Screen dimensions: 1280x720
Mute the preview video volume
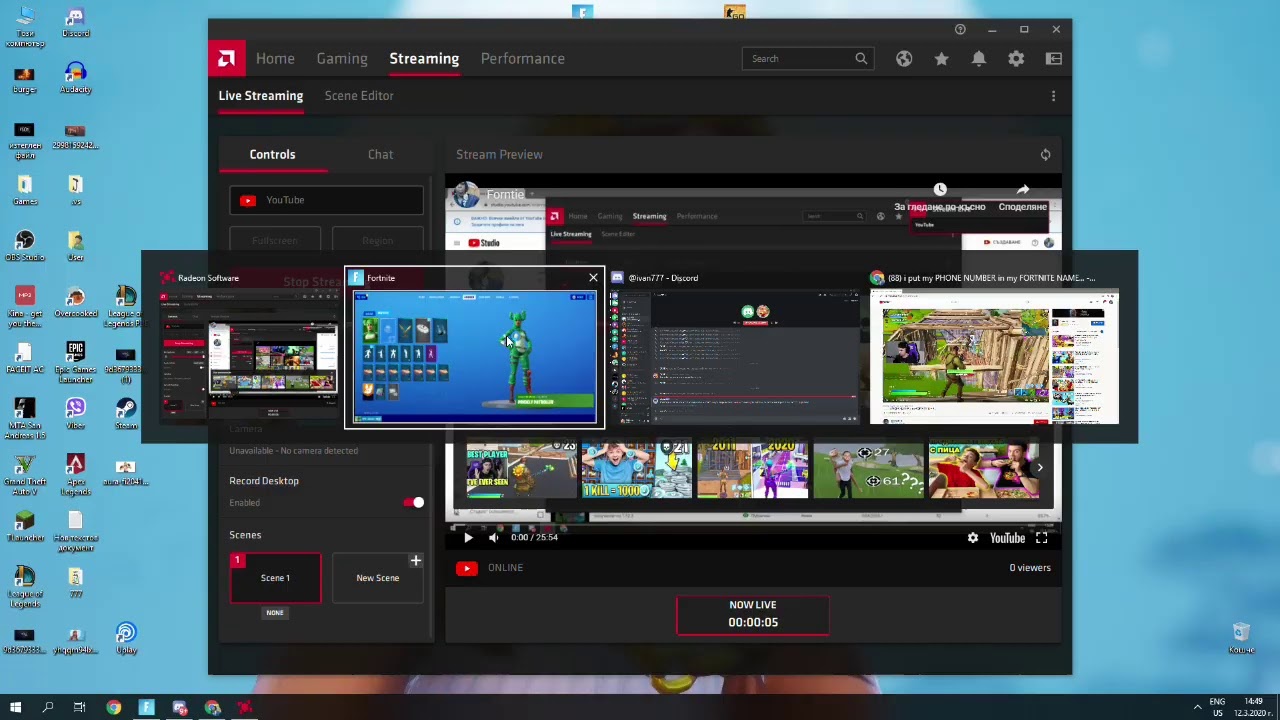(x=493, y=538)
